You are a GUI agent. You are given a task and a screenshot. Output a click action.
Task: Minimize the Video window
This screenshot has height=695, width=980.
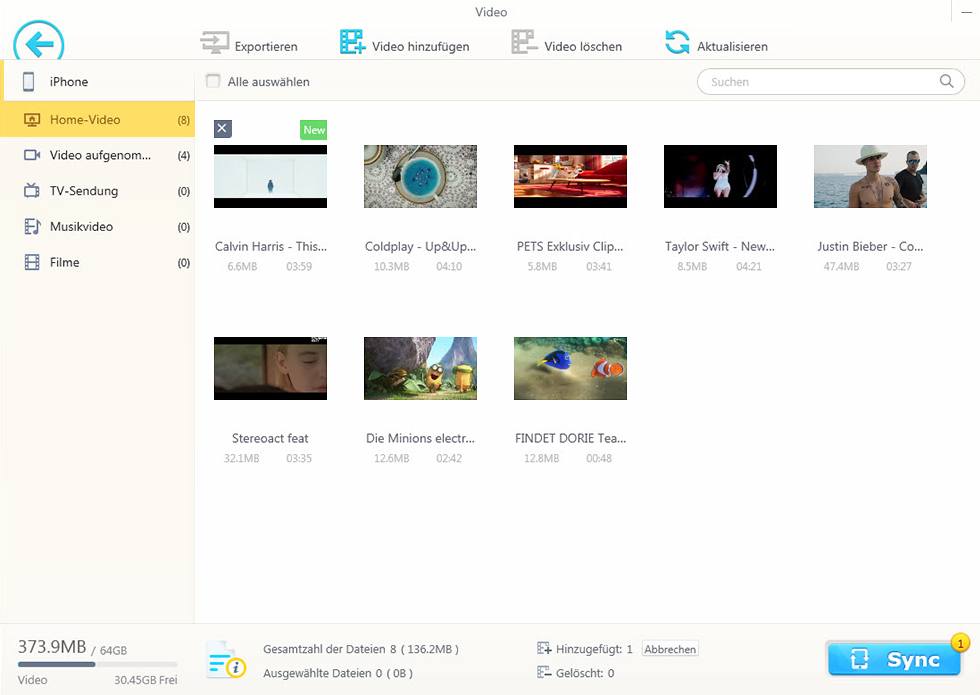tap(966, 12)
